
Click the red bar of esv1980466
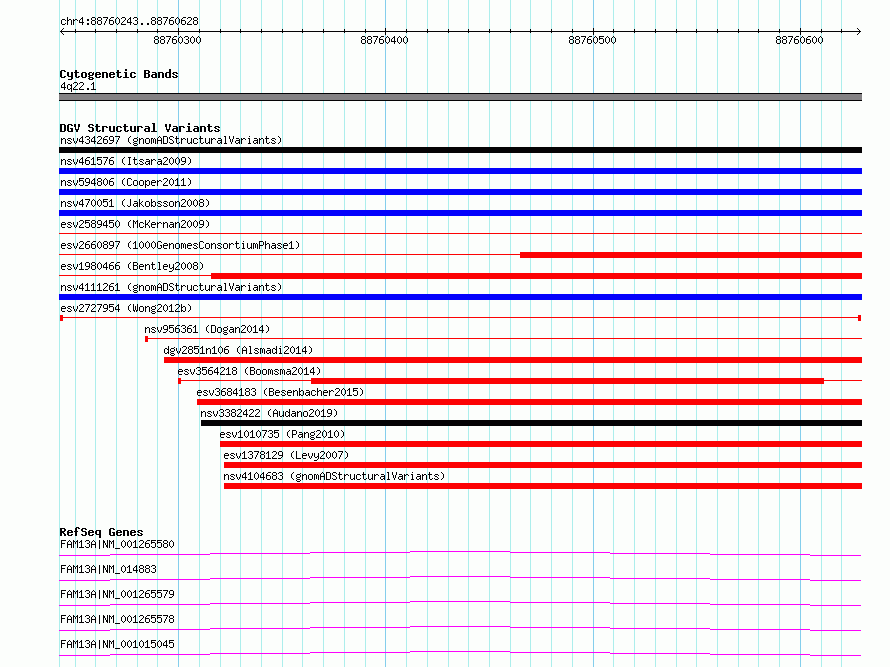tap(536, 276)
